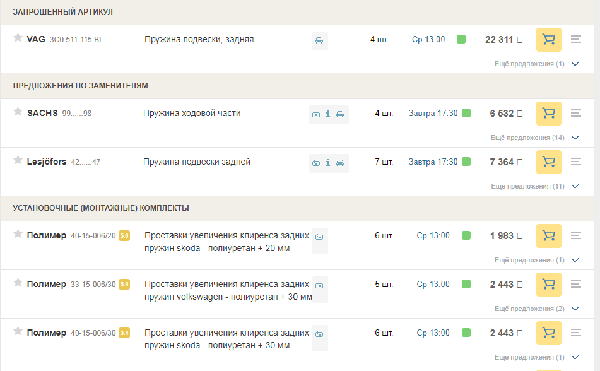Star Полимер 40-15-006/20 as favorite
The width and height of the screenshot is (600, 371).
18,234
